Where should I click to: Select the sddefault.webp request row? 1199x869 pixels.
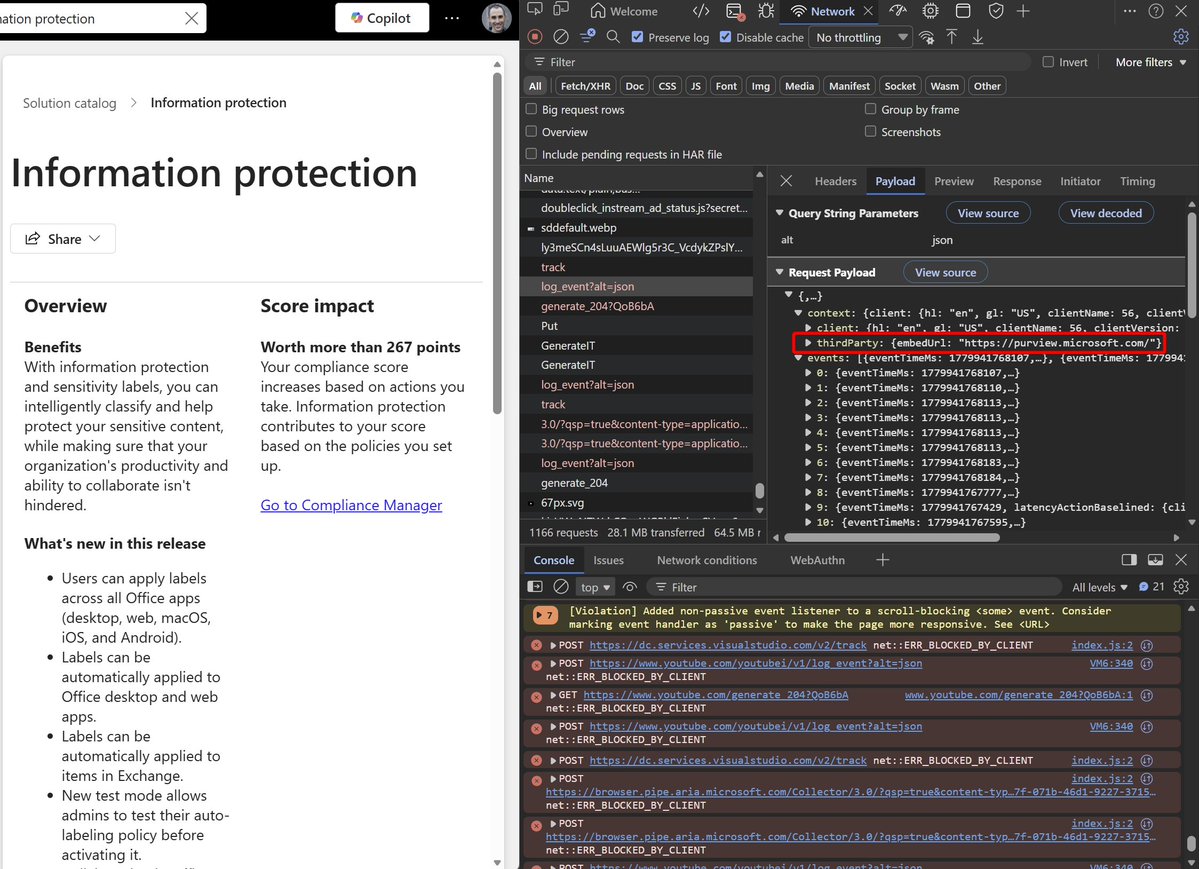tap(636, 227)
